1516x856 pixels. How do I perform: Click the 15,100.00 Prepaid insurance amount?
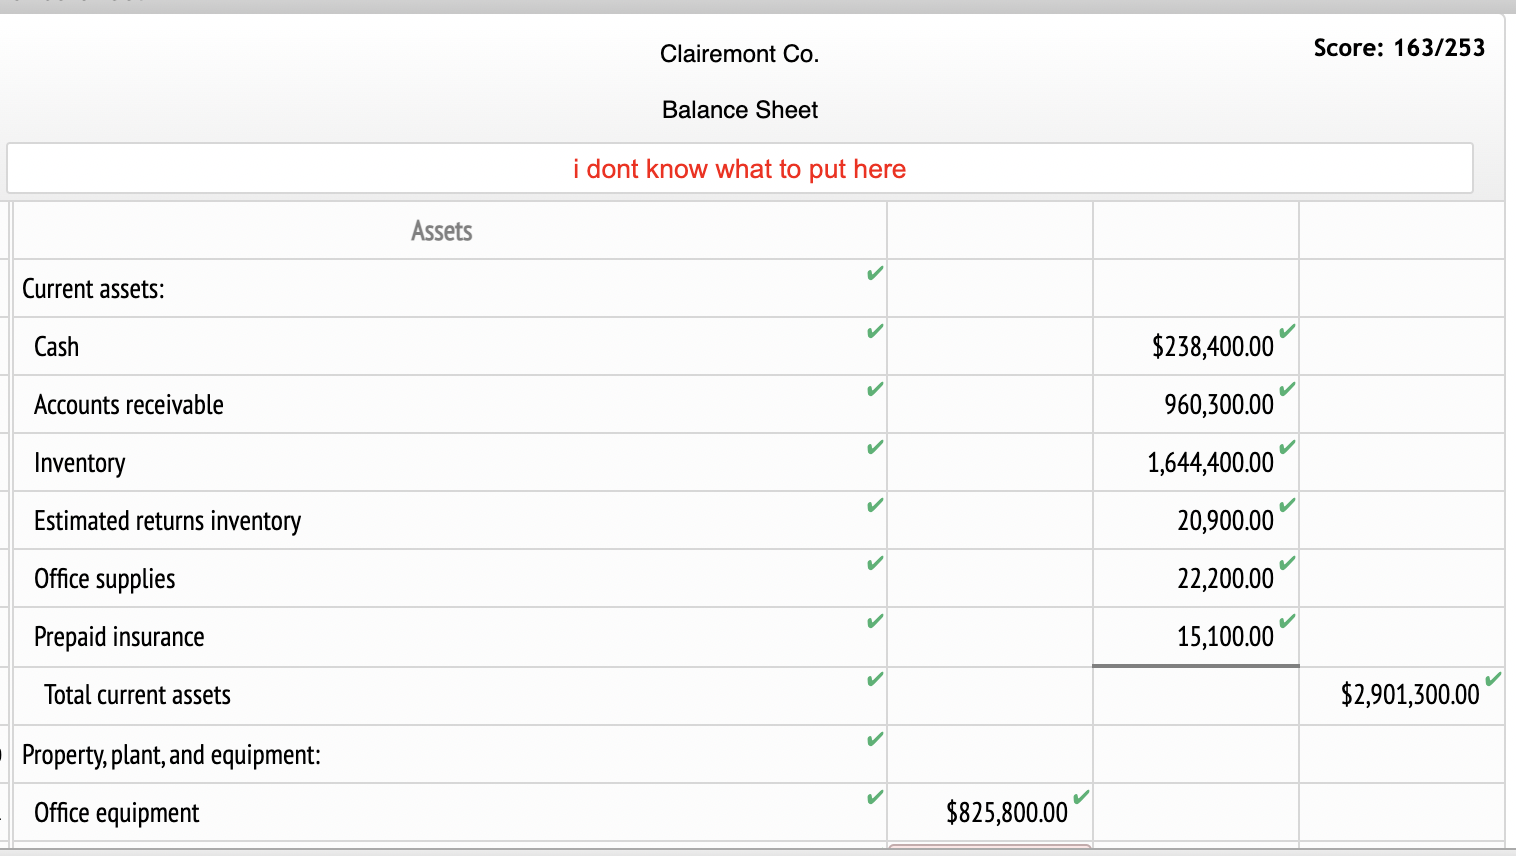(x=1225, y=637)
